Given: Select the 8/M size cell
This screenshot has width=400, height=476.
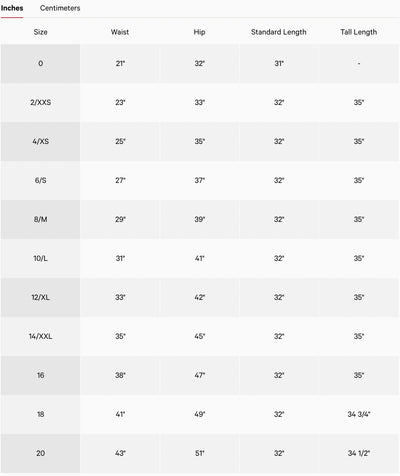Looking at the screenshot, I should [40, 219].
